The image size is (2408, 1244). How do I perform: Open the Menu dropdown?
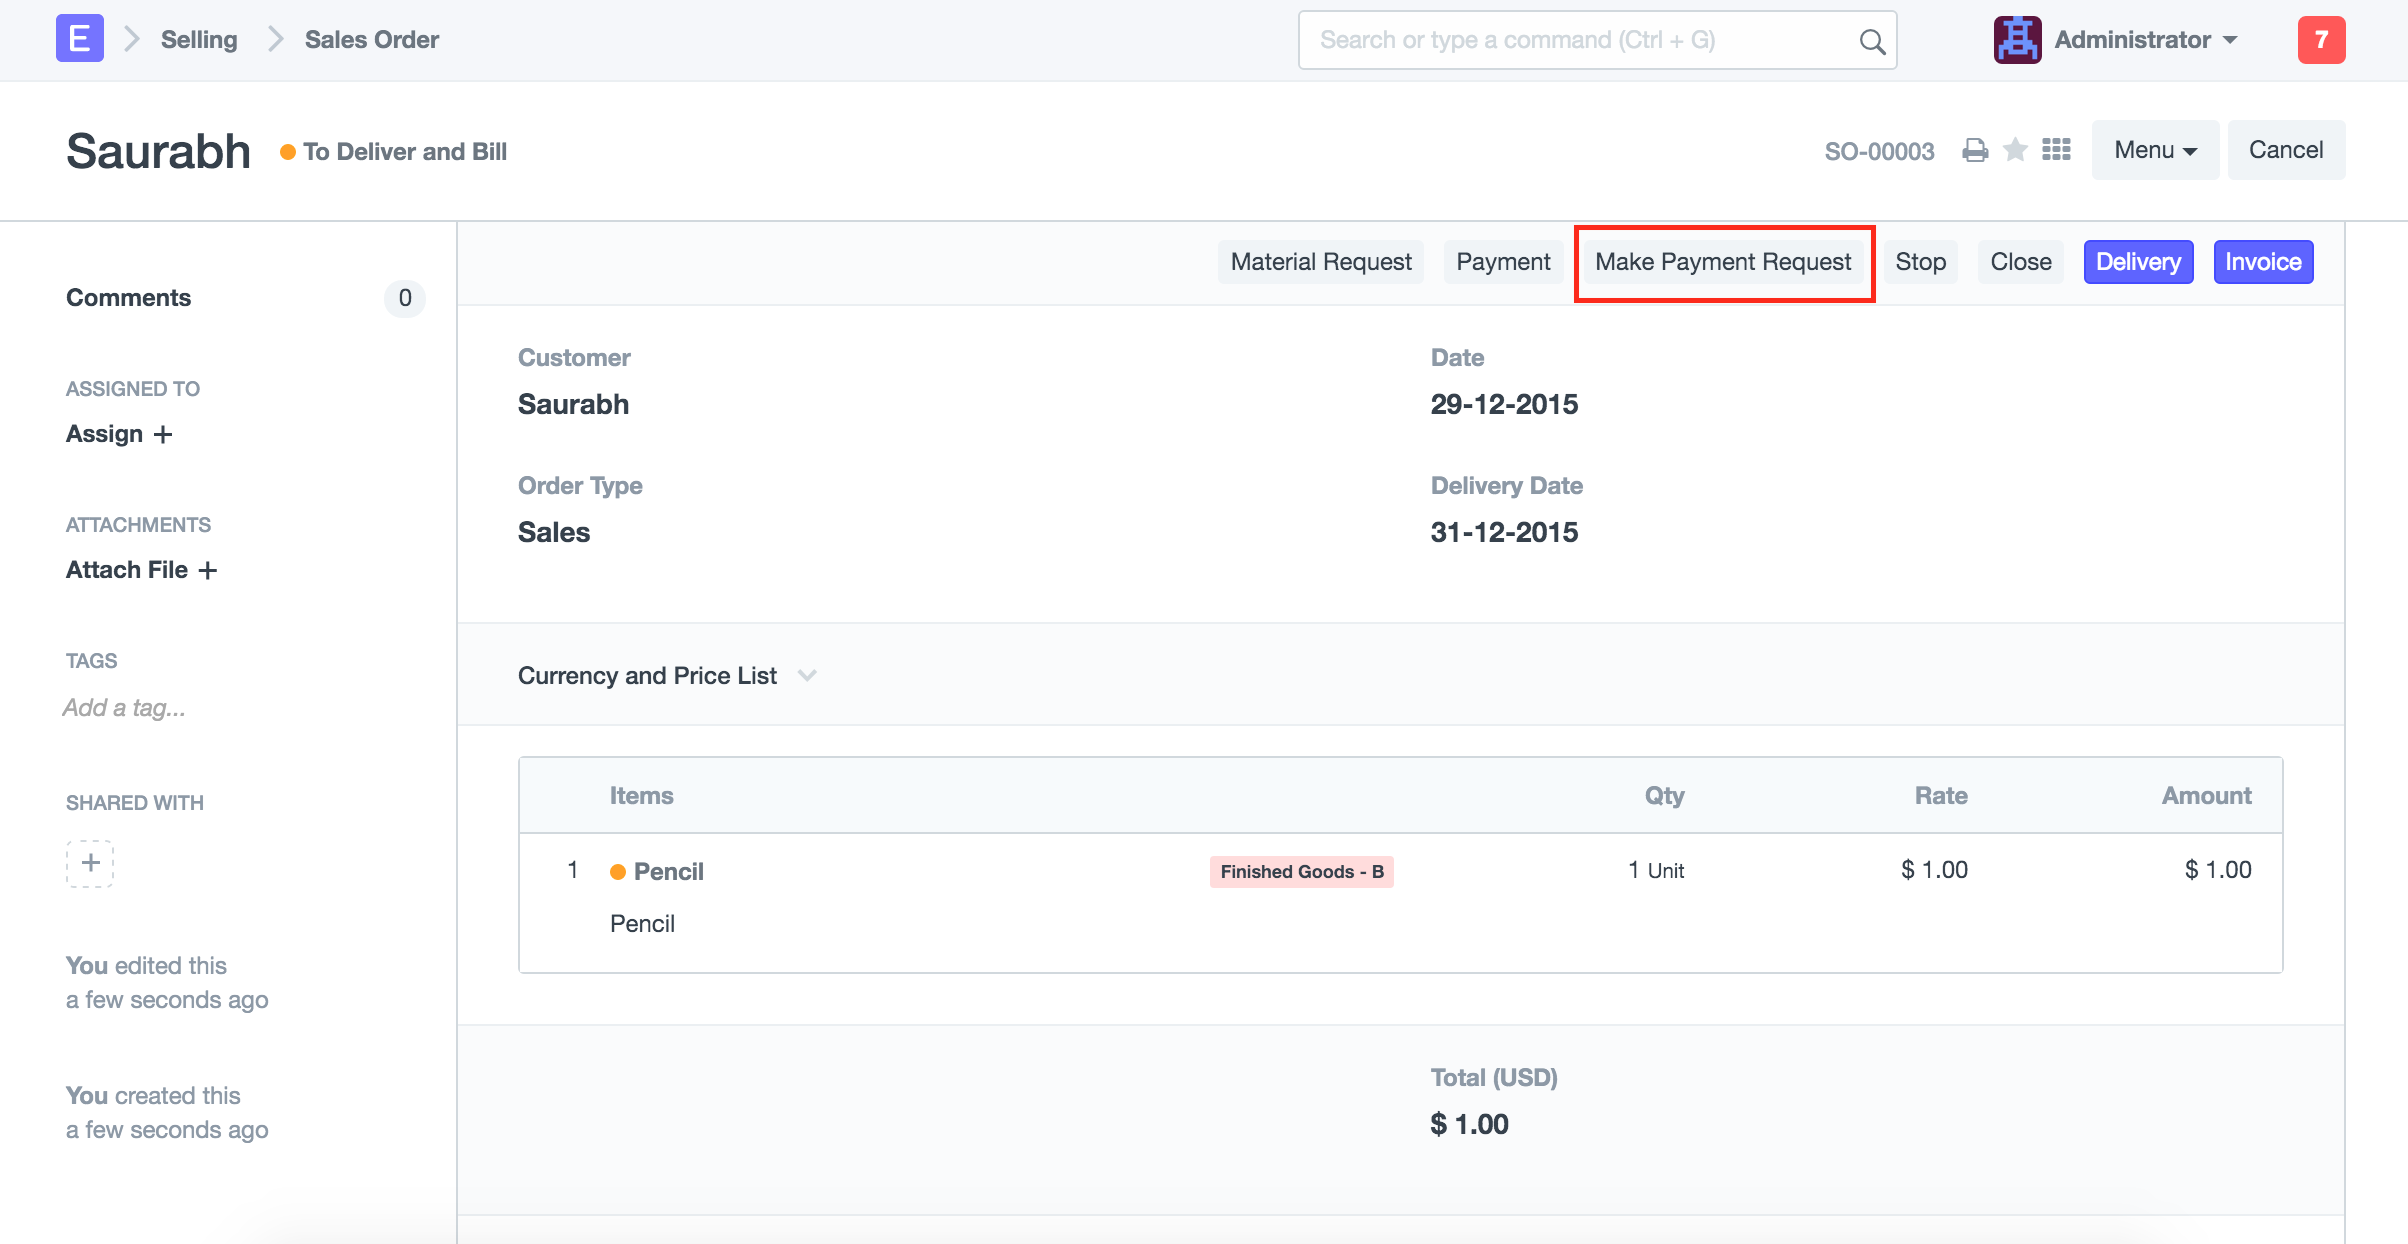coord(2155,150)
